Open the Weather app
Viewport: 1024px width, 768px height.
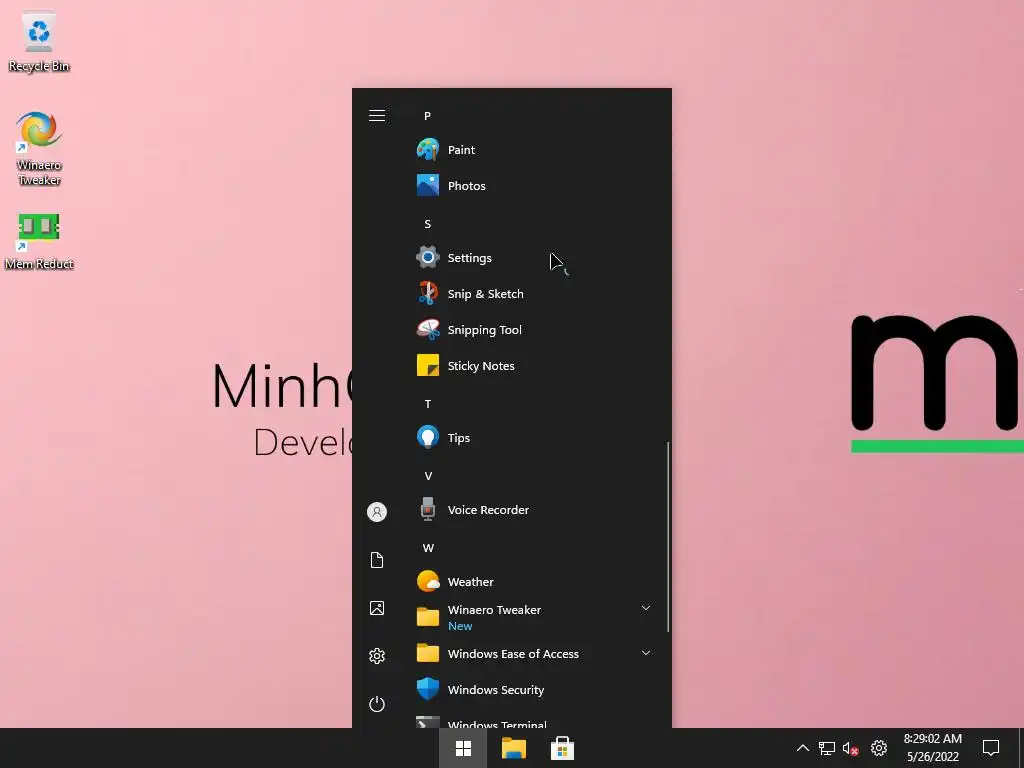tap(534, 581)
